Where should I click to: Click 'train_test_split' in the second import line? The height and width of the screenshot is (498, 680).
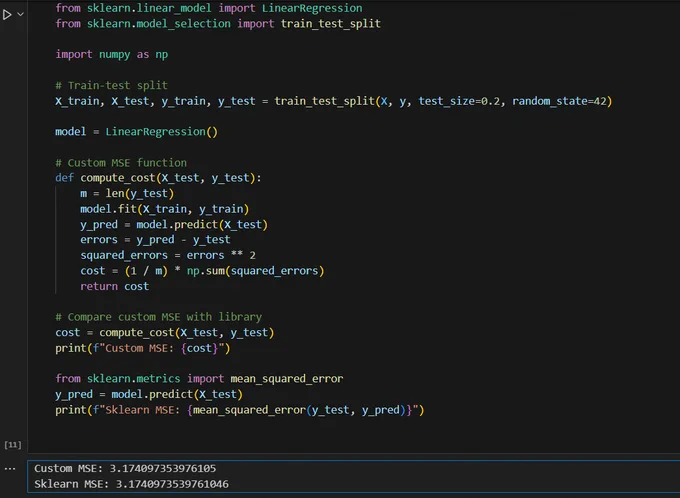[330, 23]
